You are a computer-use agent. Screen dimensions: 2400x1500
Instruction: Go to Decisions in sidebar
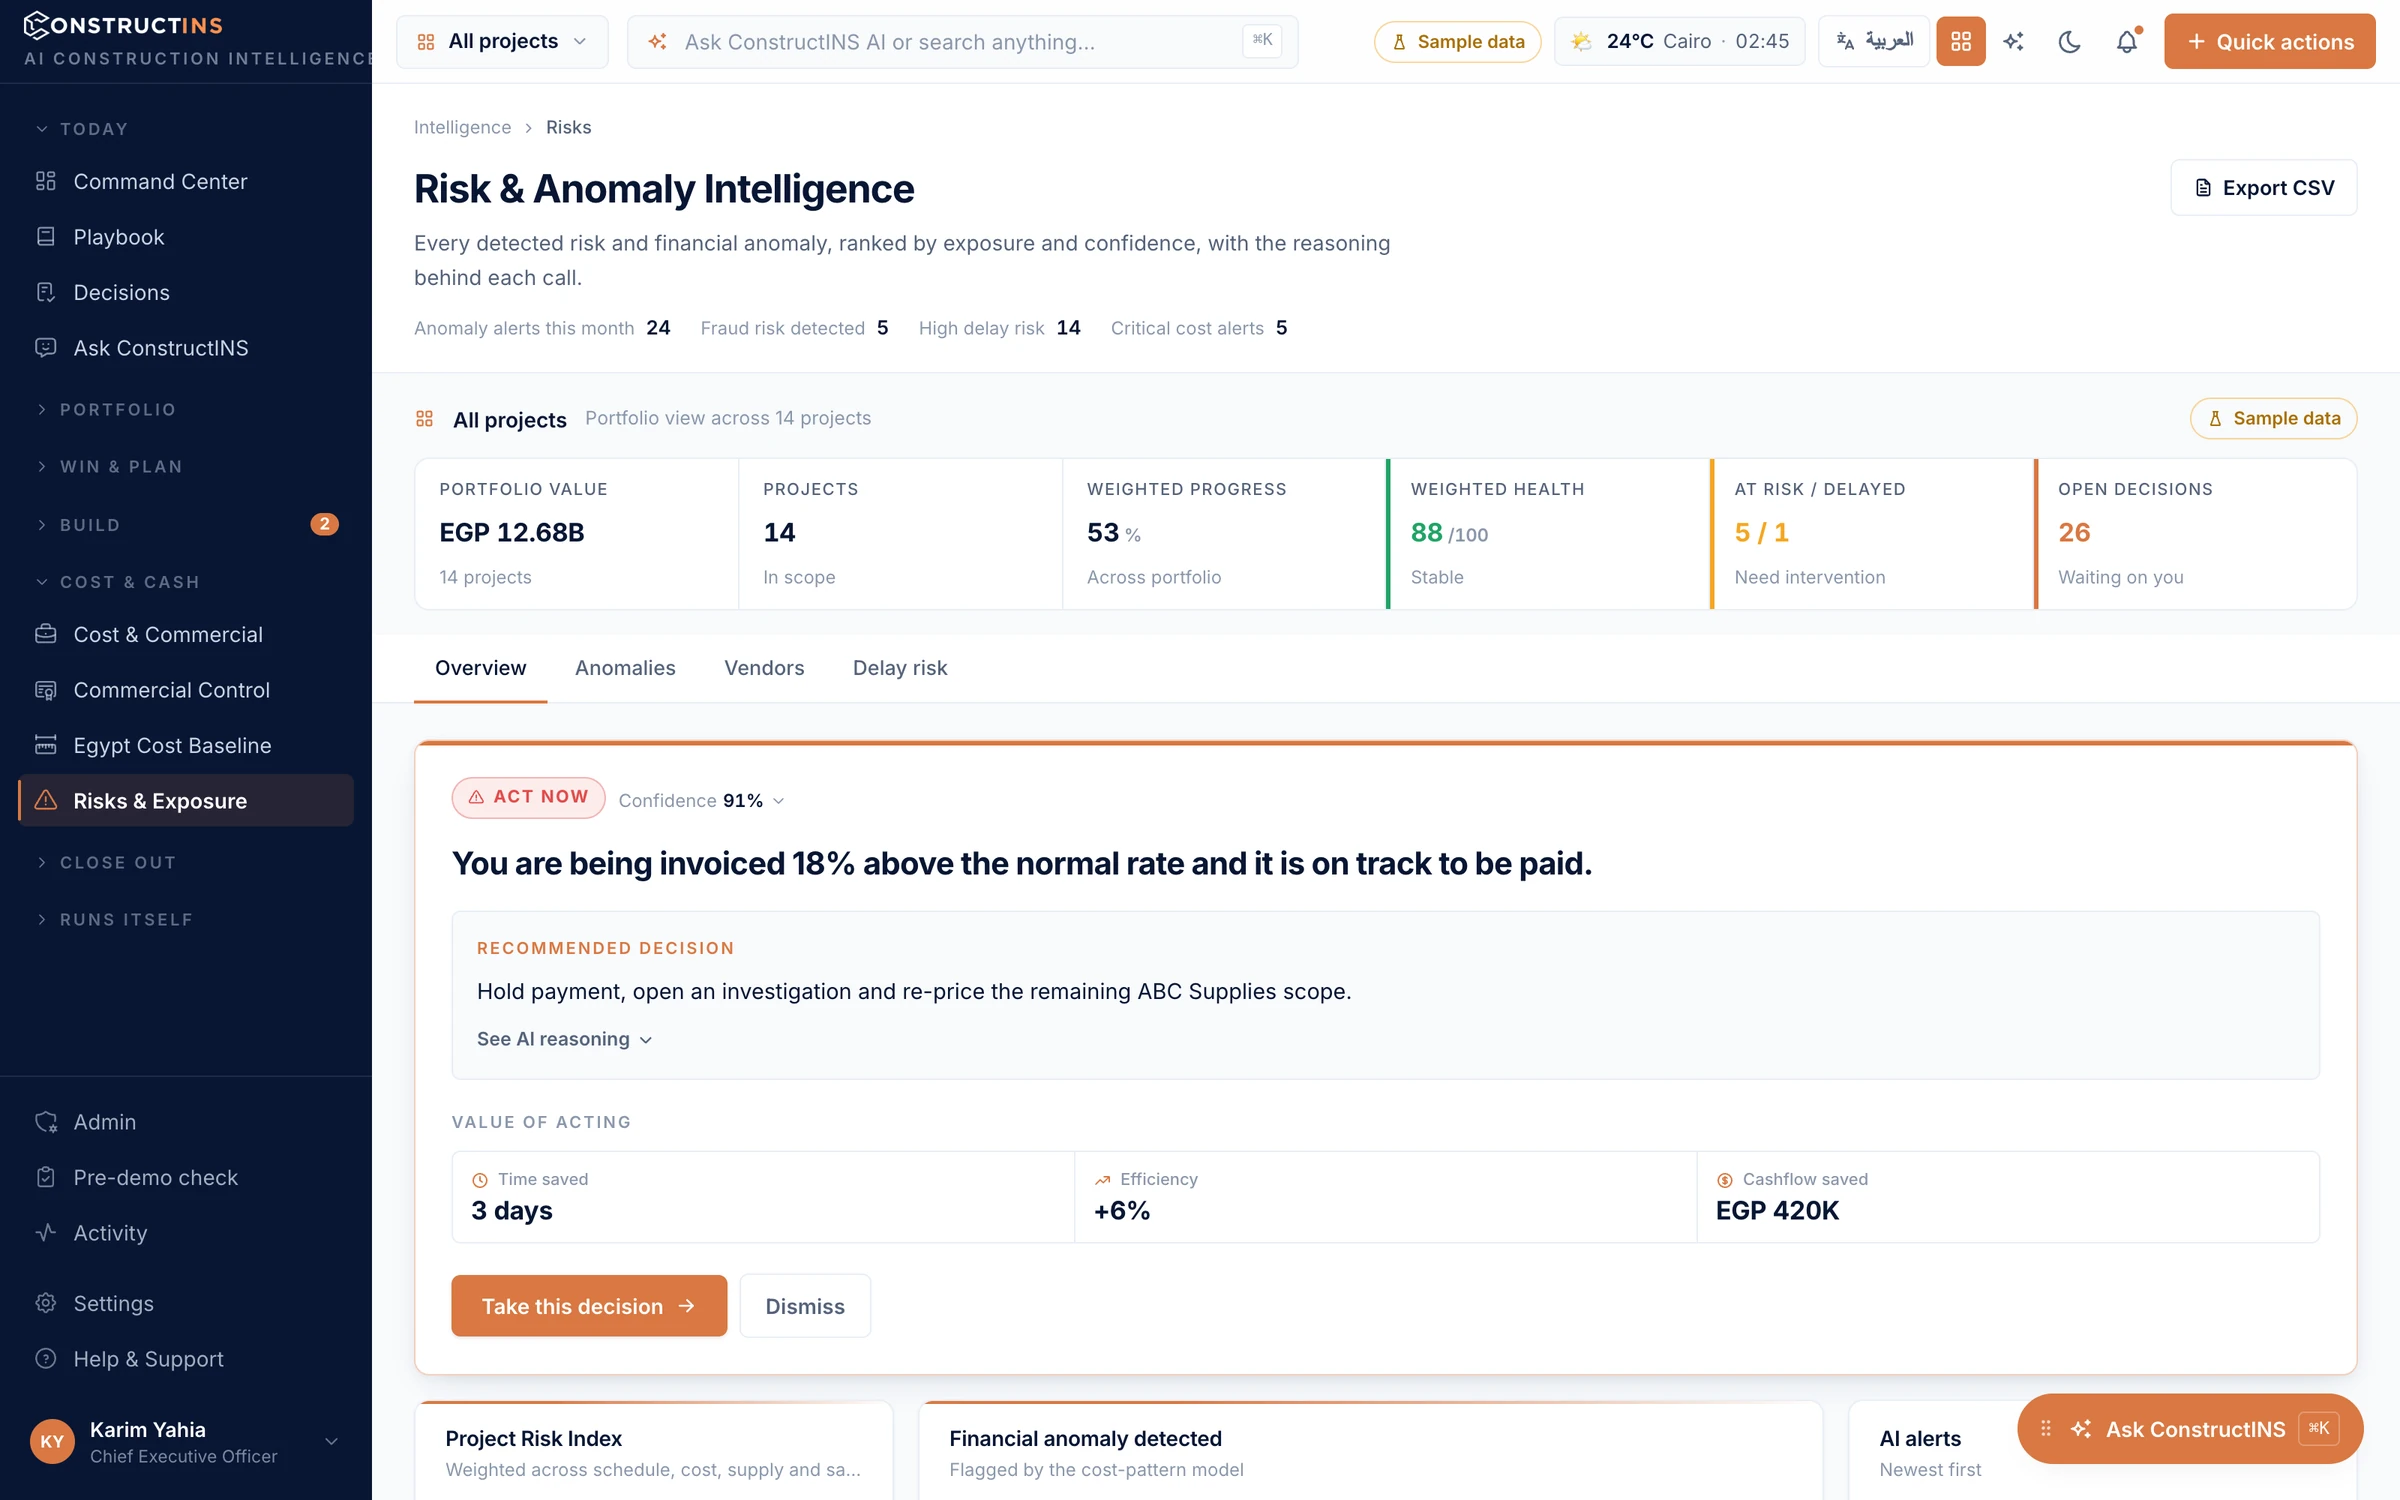[x=186, y=292]
